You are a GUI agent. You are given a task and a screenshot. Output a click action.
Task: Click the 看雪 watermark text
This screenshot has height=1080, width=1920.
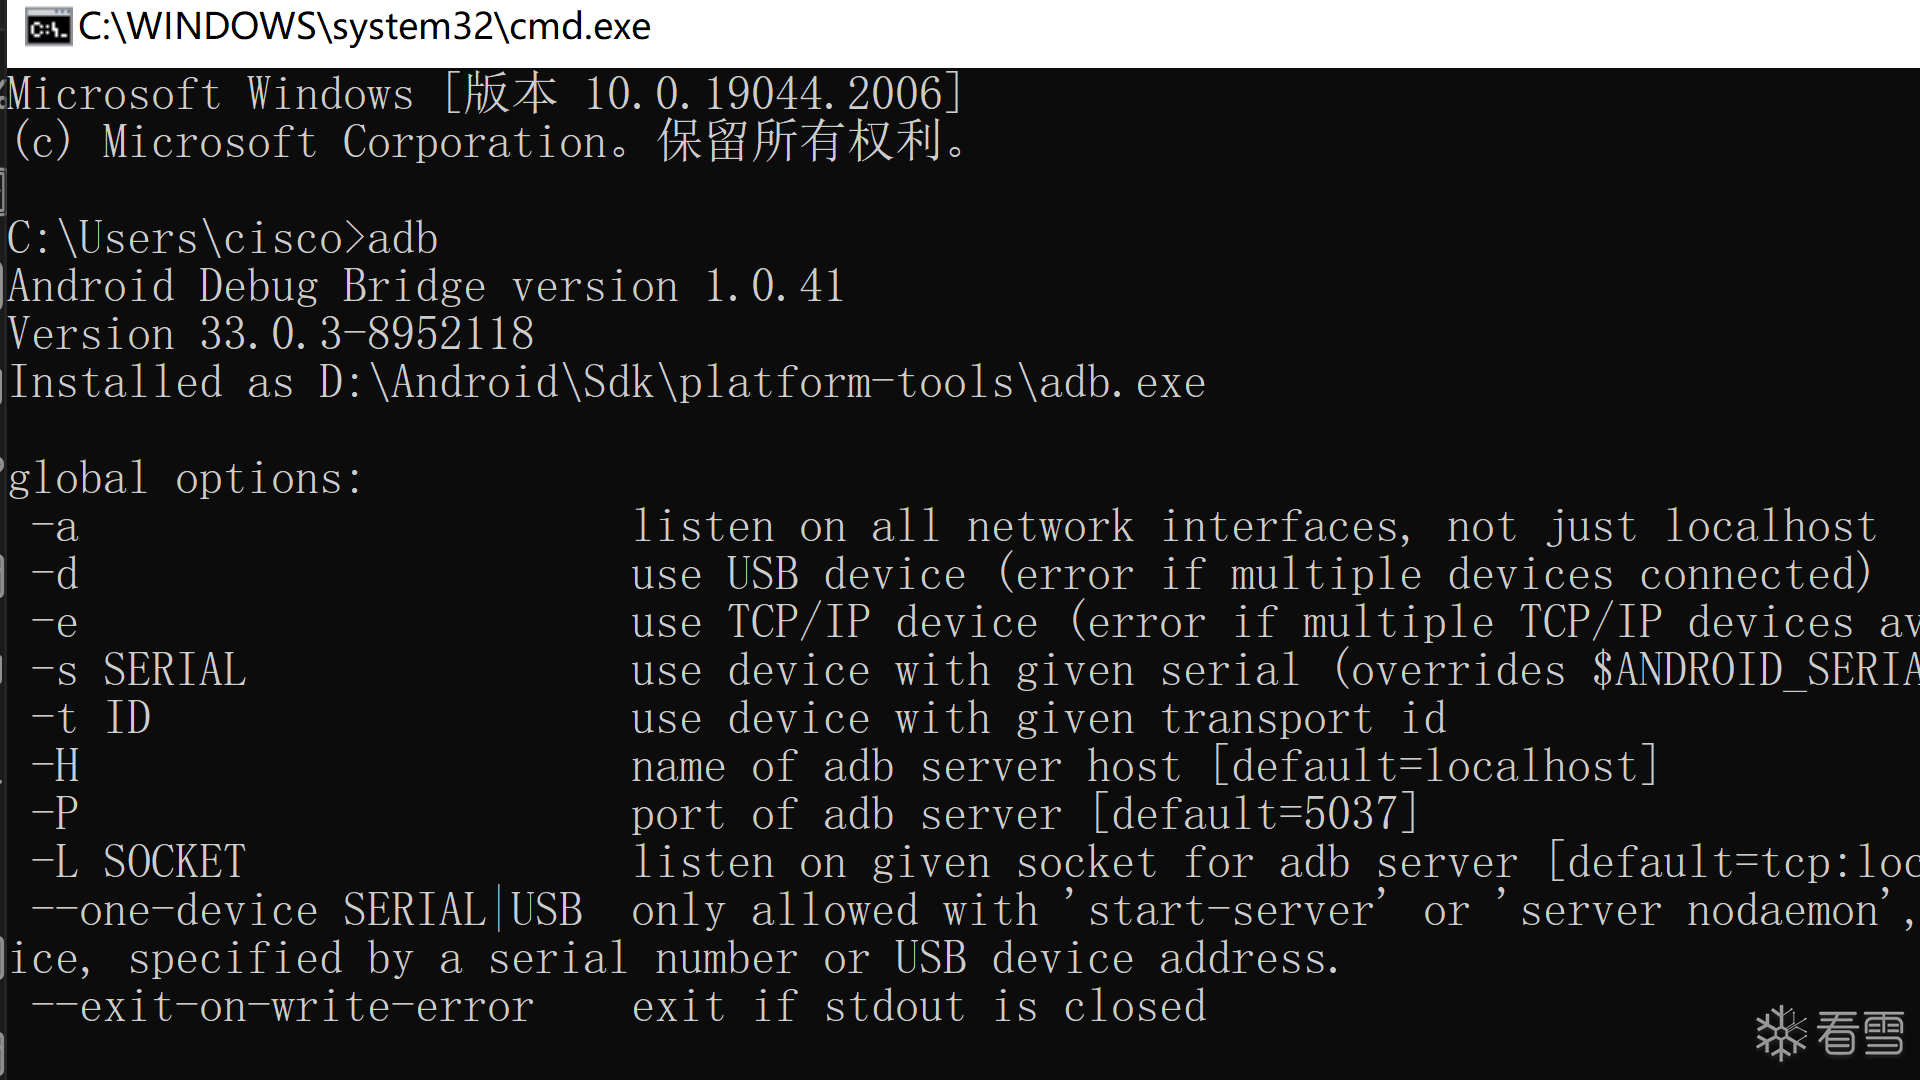1860,1033
